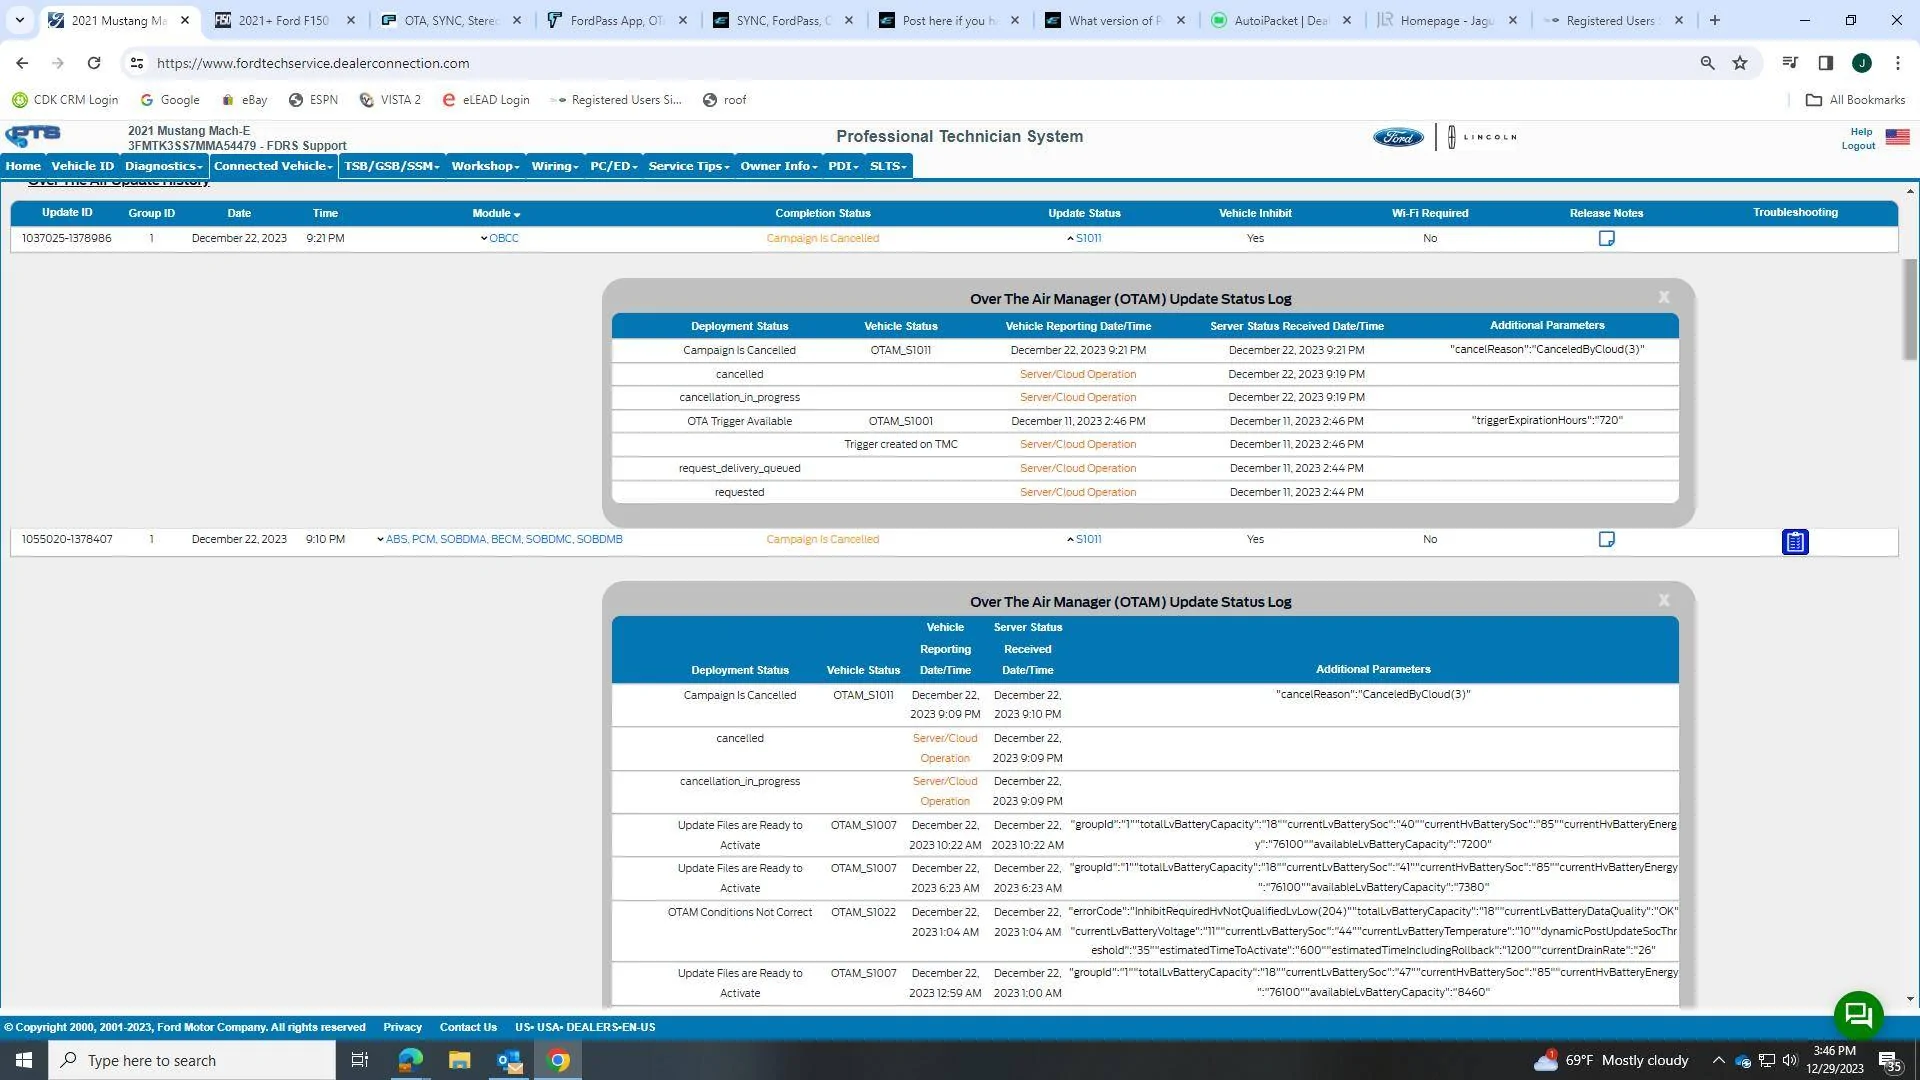Viewport: 1920px width, 1080px height.
Task: Open the Vehicle ID menu item
Action: (x=82, y=166)
